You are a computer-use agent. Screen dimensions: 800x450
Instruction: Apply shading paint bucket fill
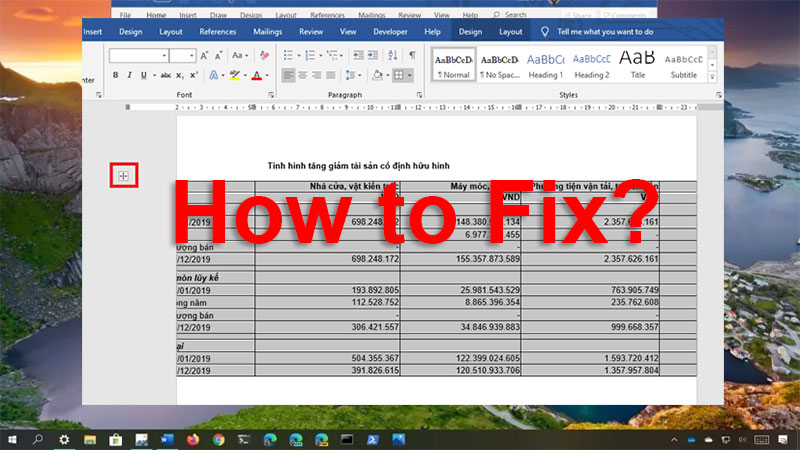coord(378,75)
